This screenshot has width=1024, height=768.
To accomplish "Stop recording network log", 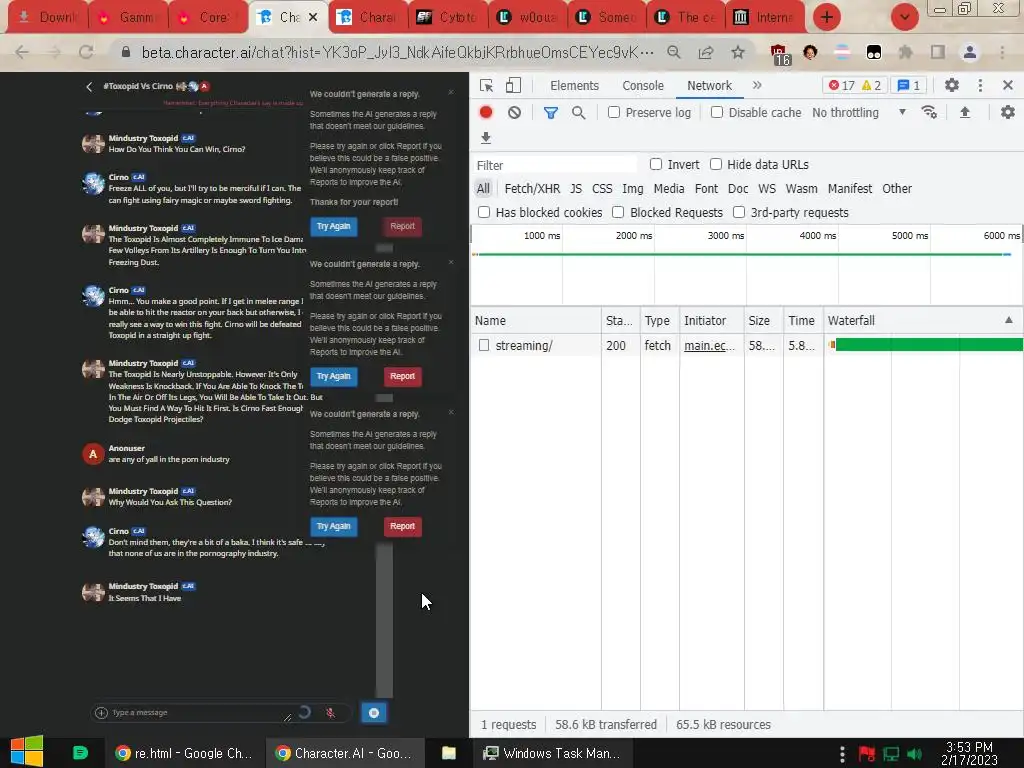I will (x=486, y=112).
